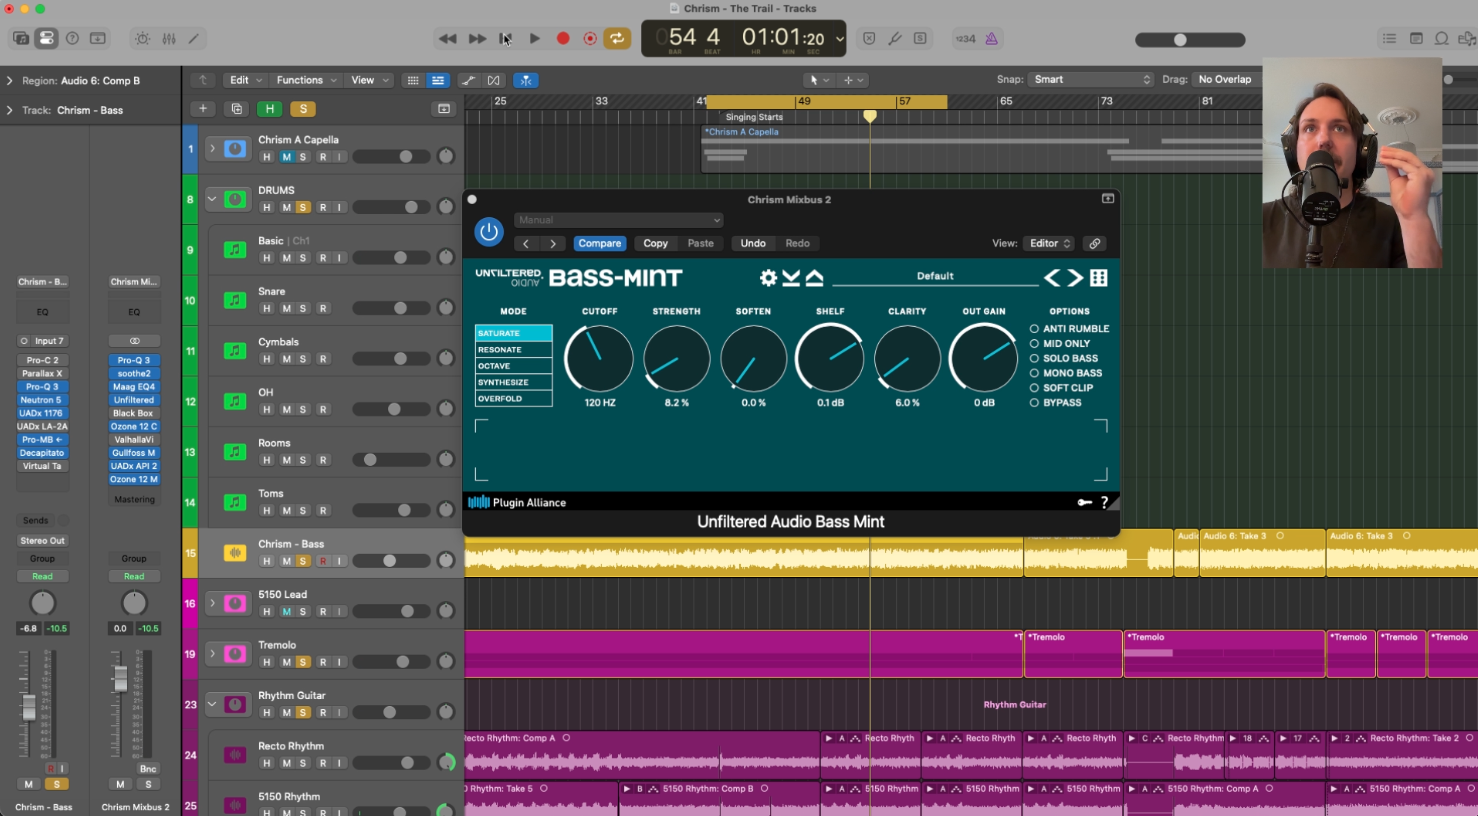Toggle the automation curve icon
Image resolution: width=1478 pixels, height=816 pixels.
click(468, 80)
